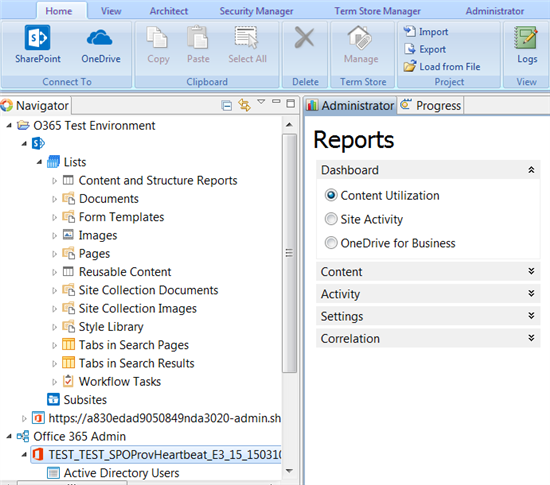The height and width of the screenshot is (485, 550).
Task: Open the Architect ribbon tab
Action: 169,11
